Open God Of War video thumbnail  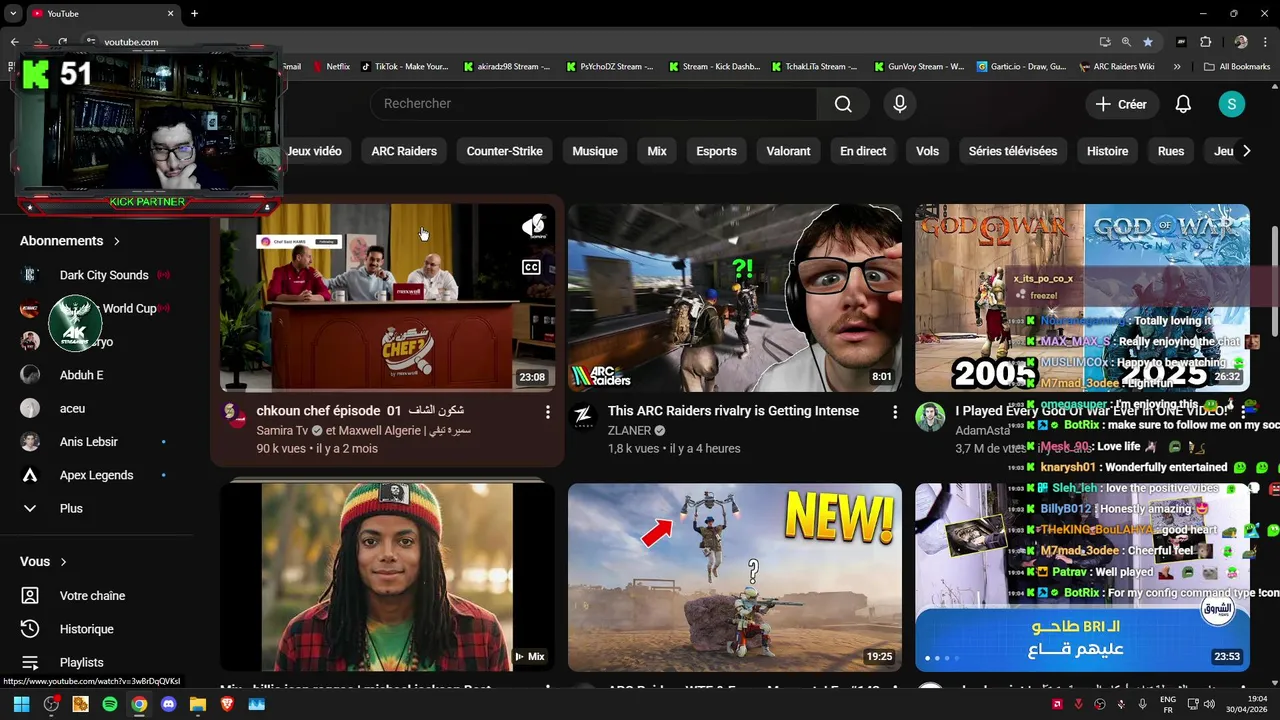coord(1082,298)
